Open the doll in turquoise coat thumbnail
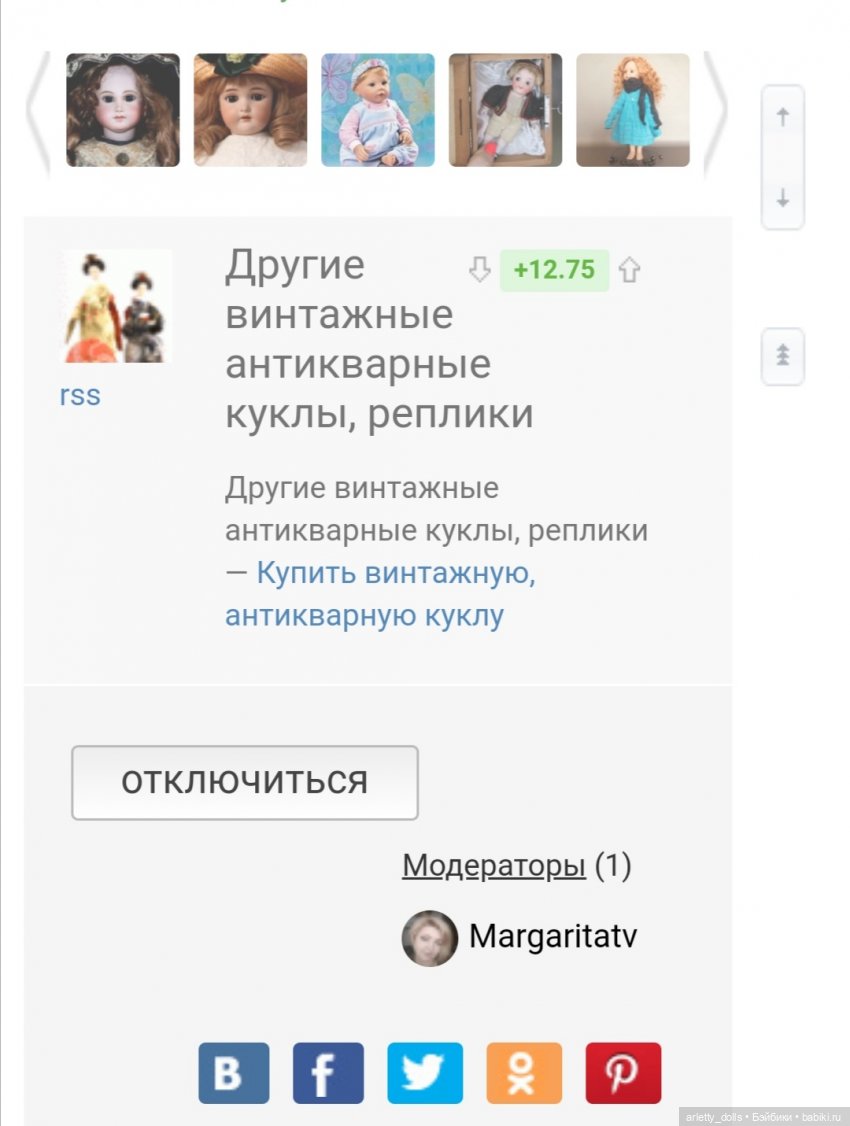The image size is (850, 1126). (x=633, y=110)
